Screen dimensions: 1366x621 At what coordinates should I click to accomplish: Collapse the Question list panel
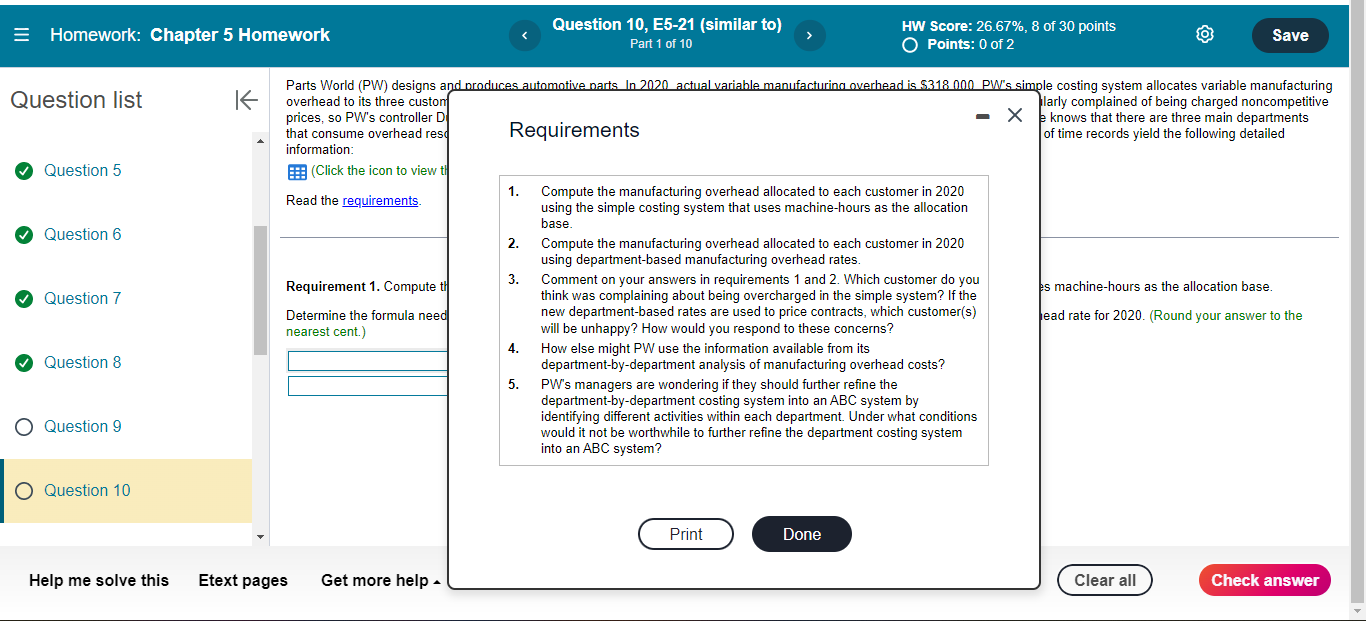pos(246,100)
